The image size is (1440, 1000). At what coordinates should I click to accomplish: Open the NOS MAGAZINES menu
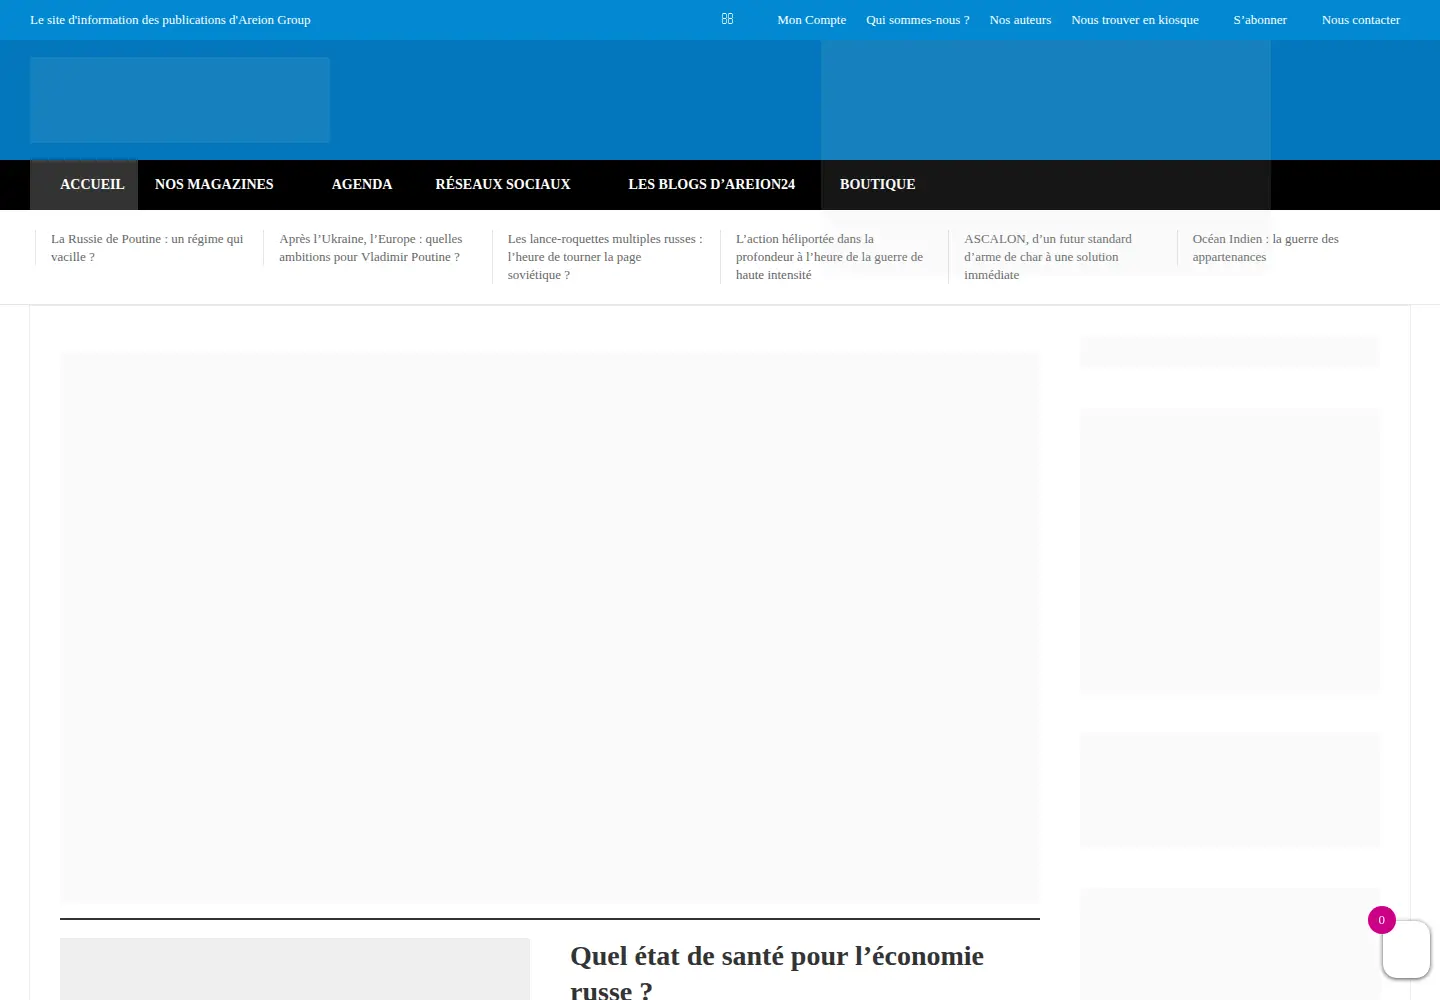point(214,184)
